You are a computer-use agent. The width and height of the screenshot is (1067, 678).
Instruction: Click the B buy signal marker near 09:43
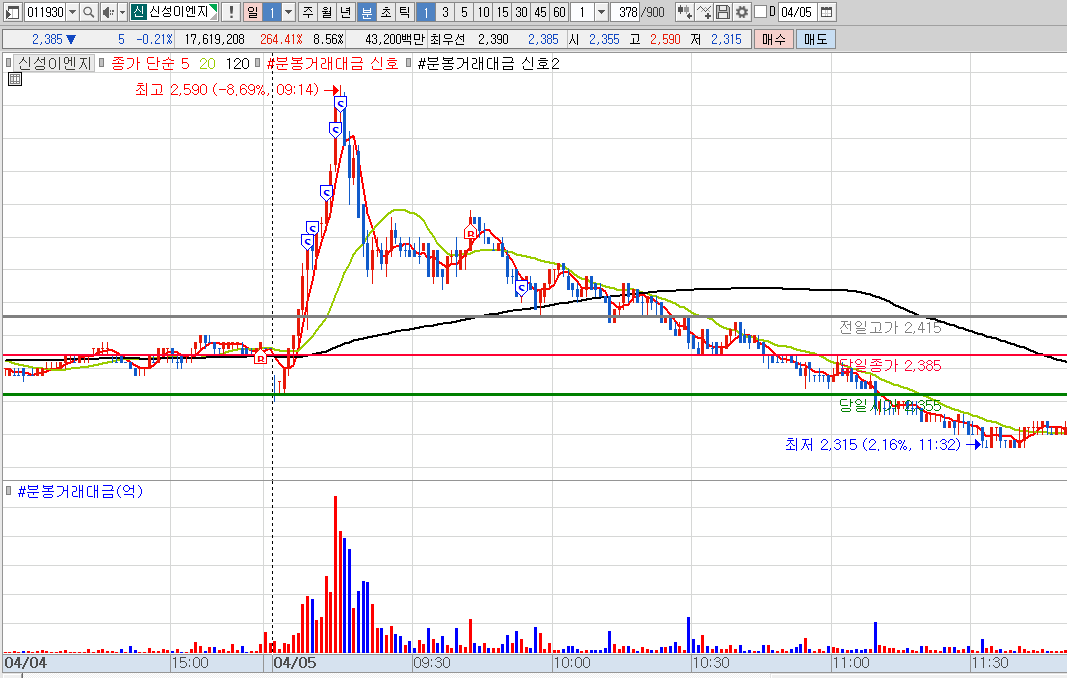click(x=470, y=233)
